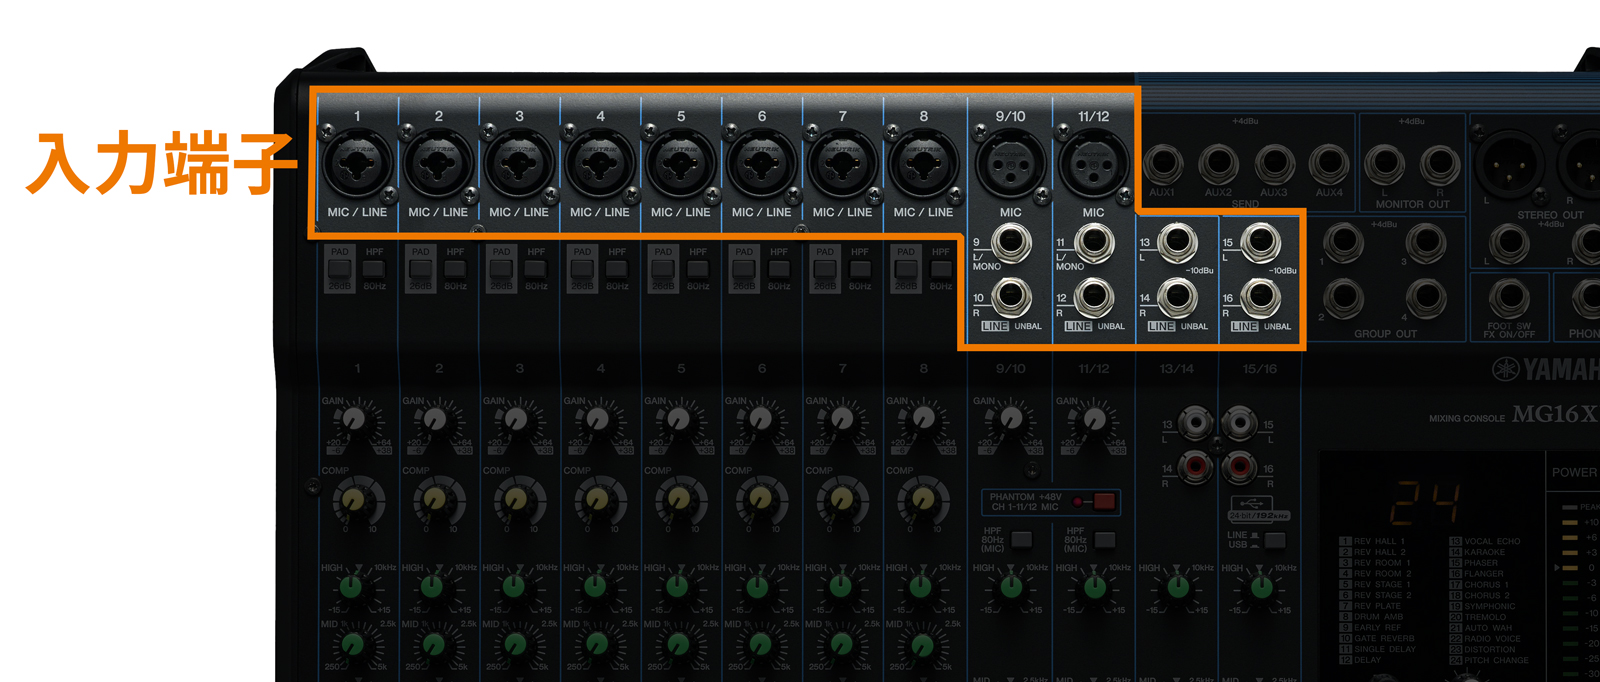Click the channel 5 GAIN knob
The width and height of the screenshot is (1600, 682).
[x=678, y=419]
